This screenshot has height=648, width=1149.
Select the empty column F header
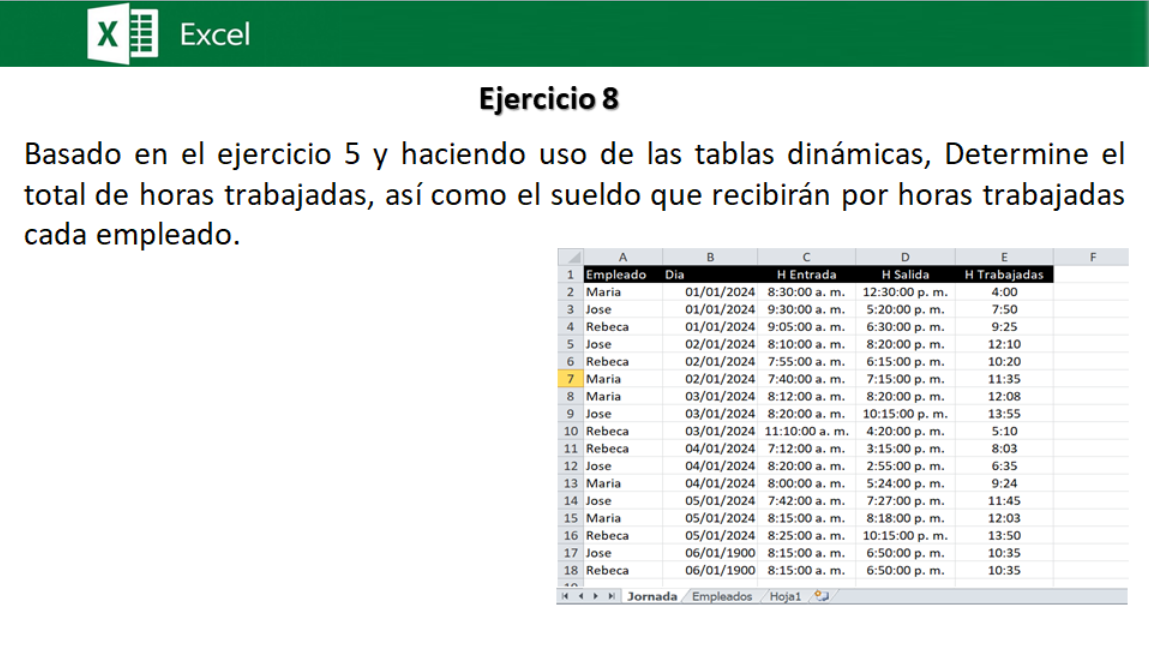coord(1091,257)
